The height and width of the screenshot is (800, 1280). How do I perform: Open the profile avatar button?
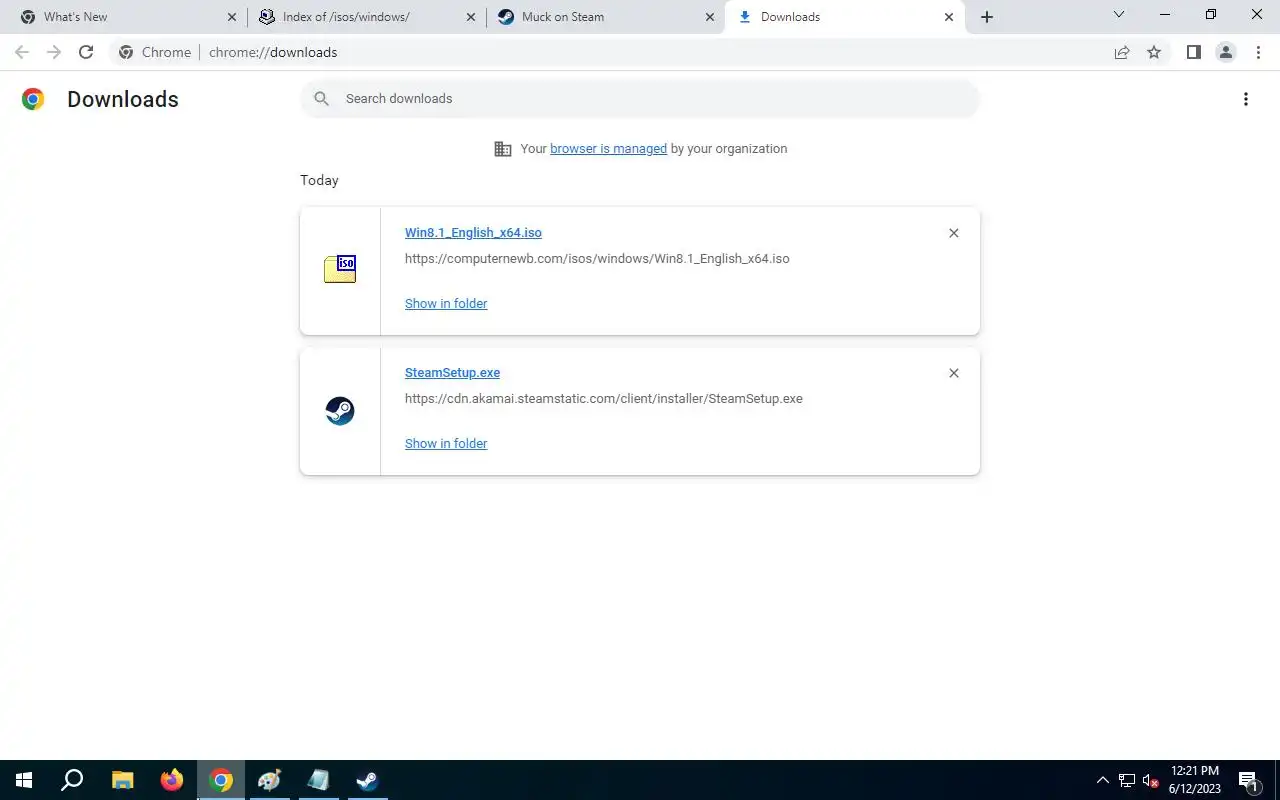pos(1225,52)
